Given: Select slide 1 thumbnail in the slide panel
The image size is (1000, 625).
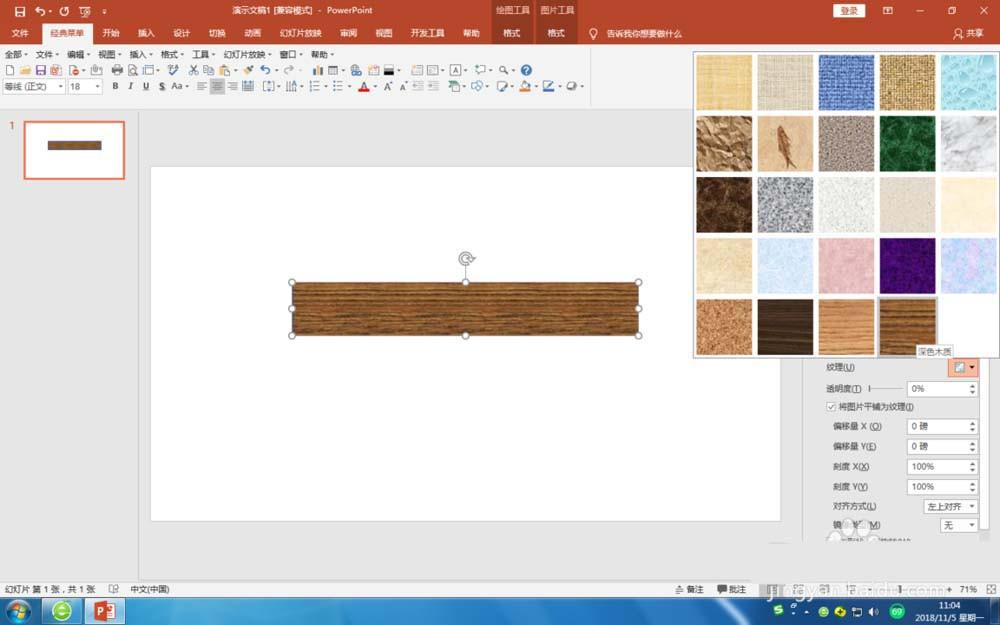Looking at the screenshot, I should coord(74,150).
